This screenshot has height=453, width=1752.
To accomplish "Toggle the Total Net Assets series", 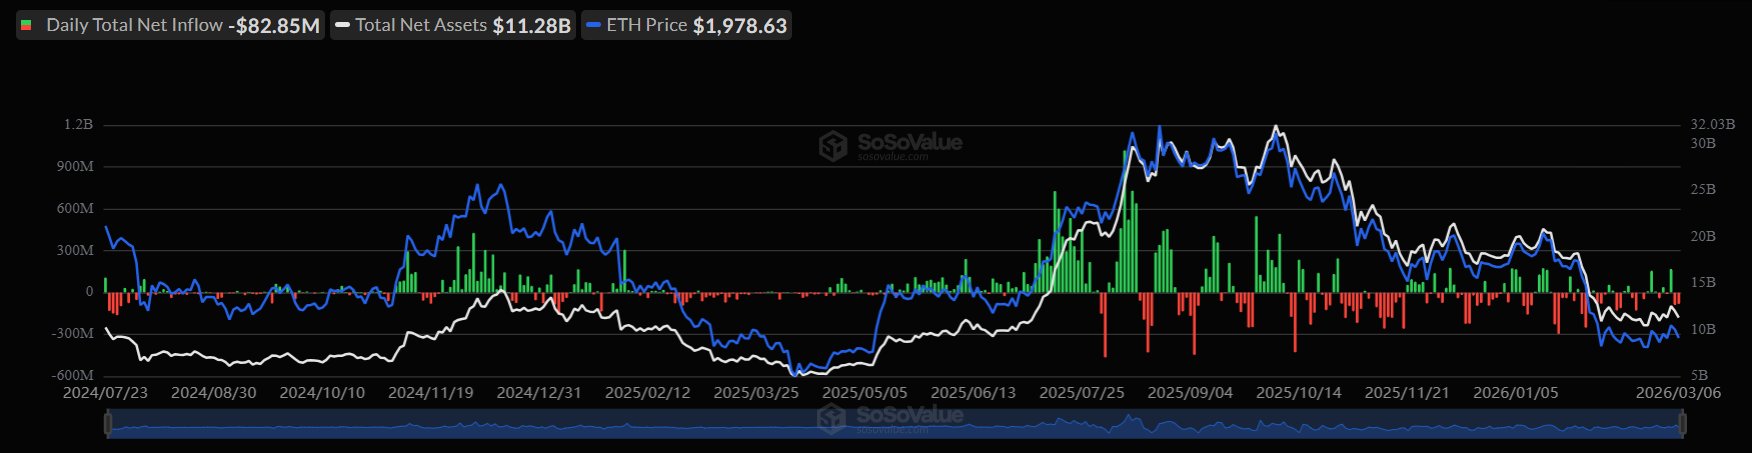I will tap(421, 25).
